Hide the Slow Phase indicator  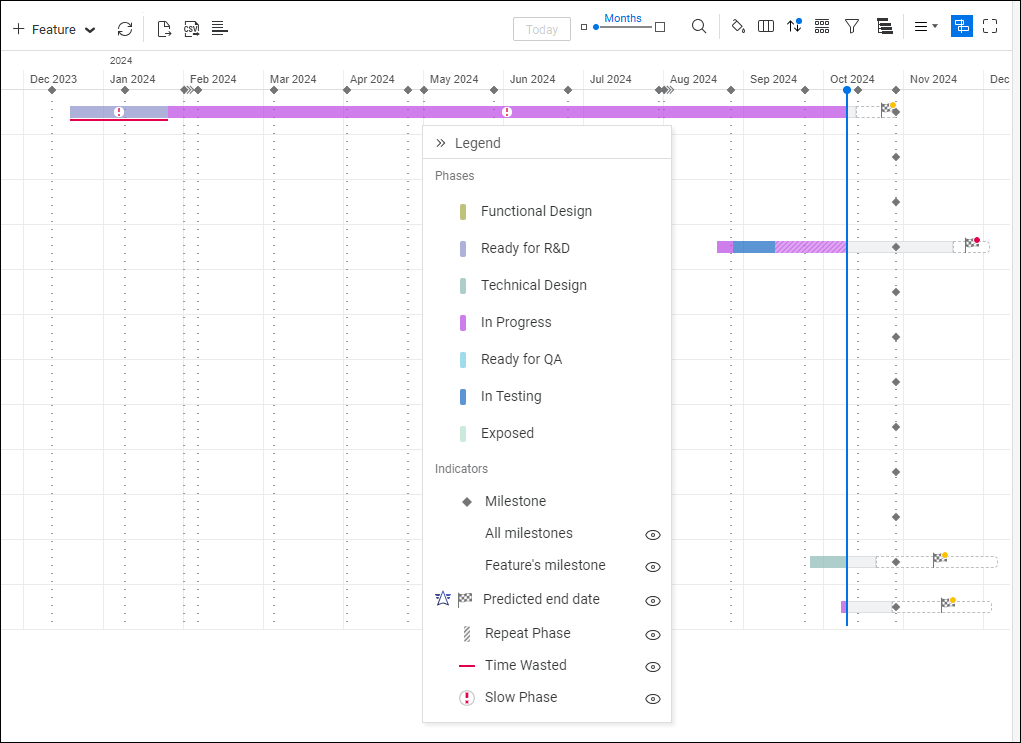coord(652,698)
